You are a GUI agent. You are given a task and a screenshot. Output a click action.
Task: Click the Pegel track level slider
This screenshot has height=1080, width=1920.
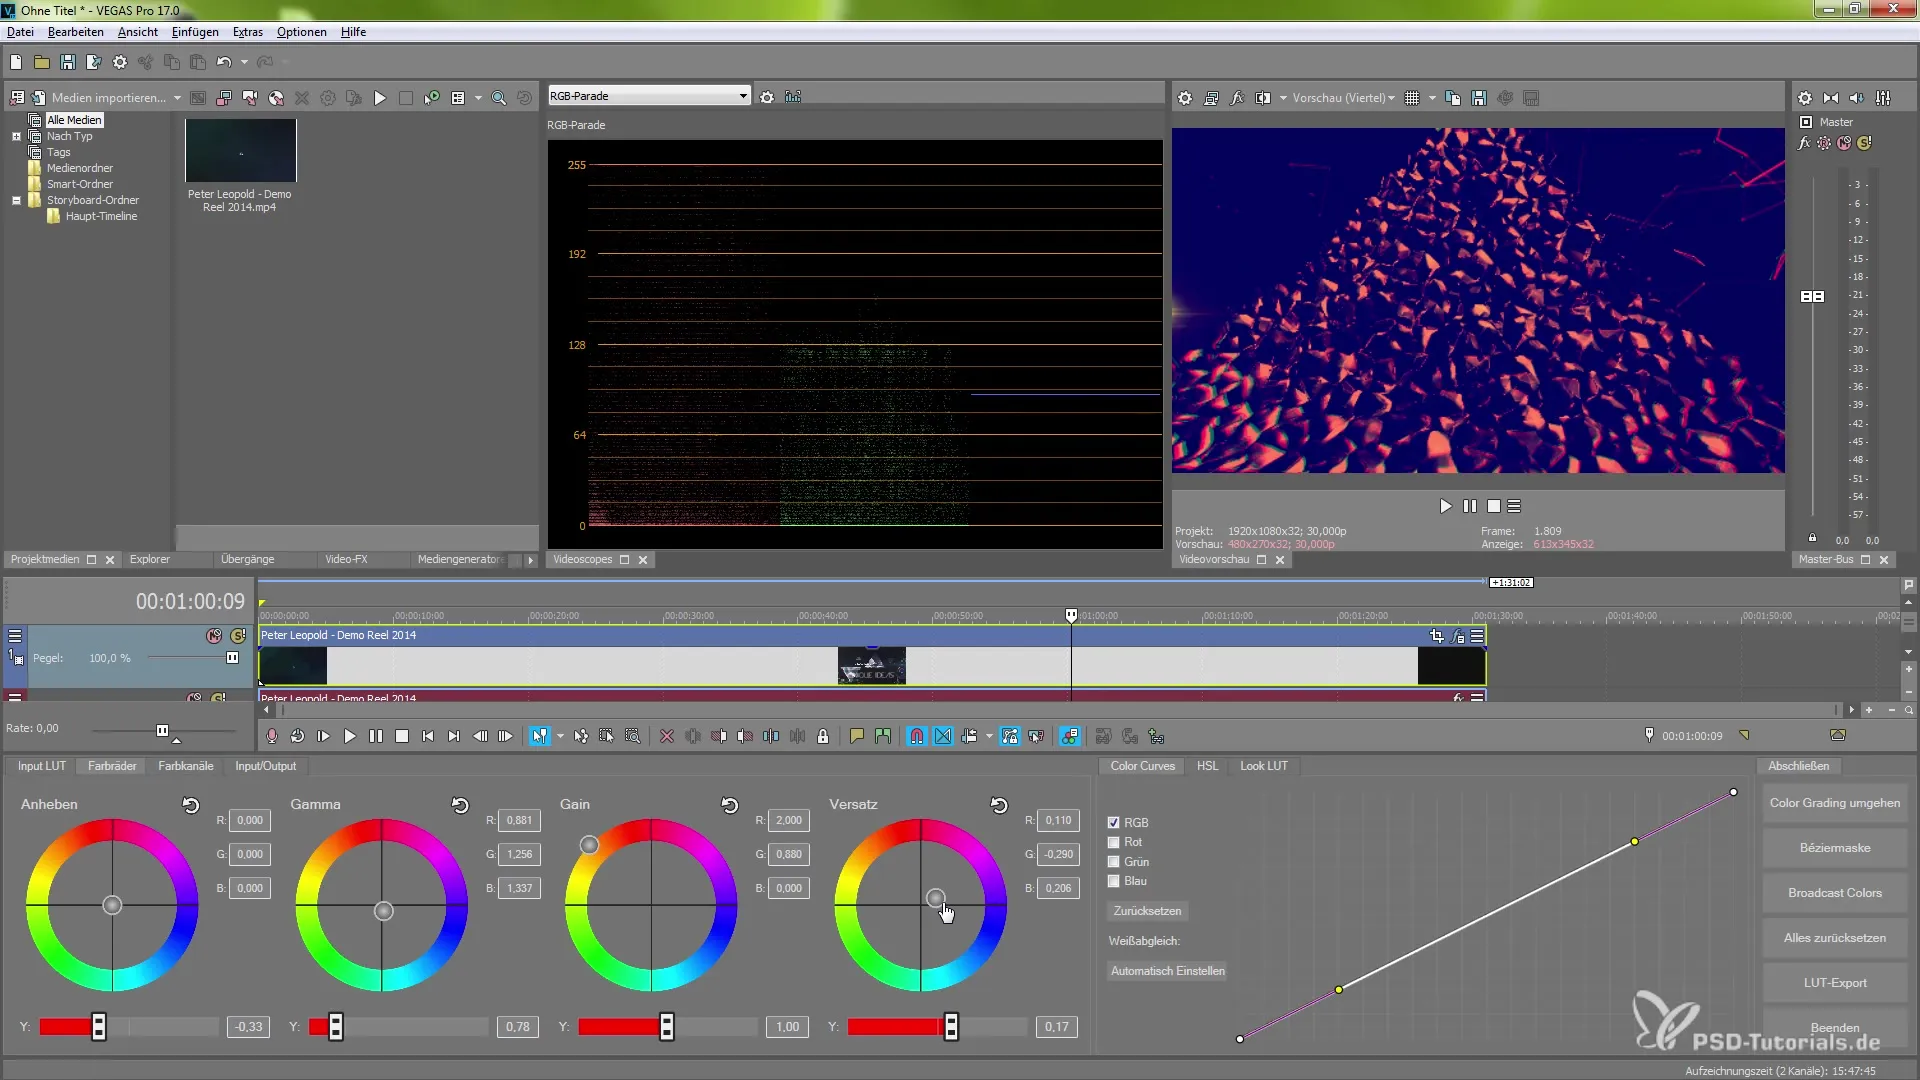click(x=232, y=658)
